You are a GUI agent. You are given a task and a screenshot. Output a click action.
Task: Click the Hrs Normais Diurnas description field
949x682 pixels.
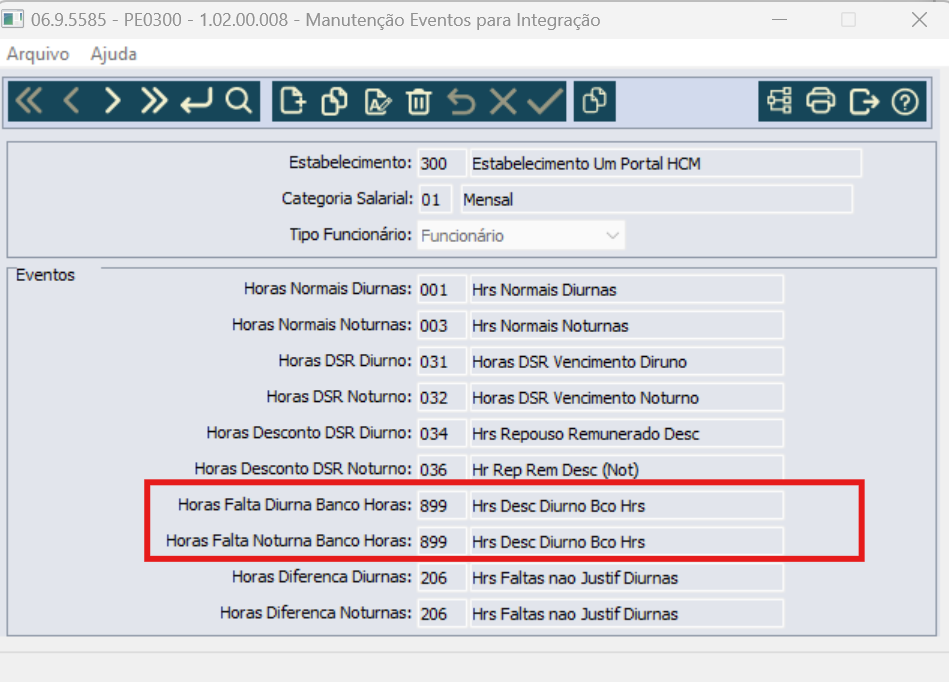(627, 290)
